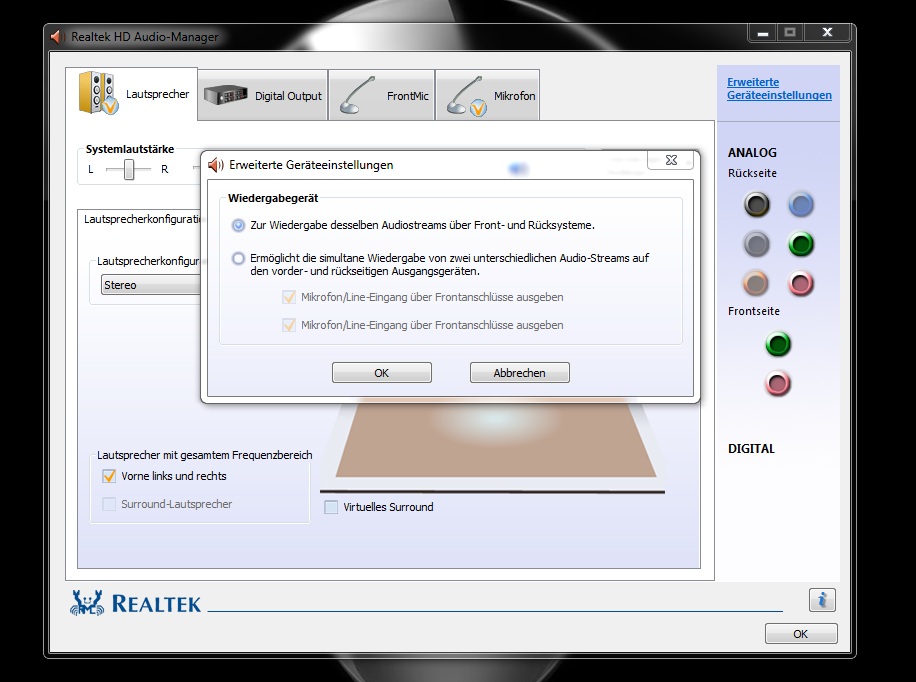Screen dimensions: 916x682
Task: Click the Lautsprecher speakers icon
Action: pos(98,92)
